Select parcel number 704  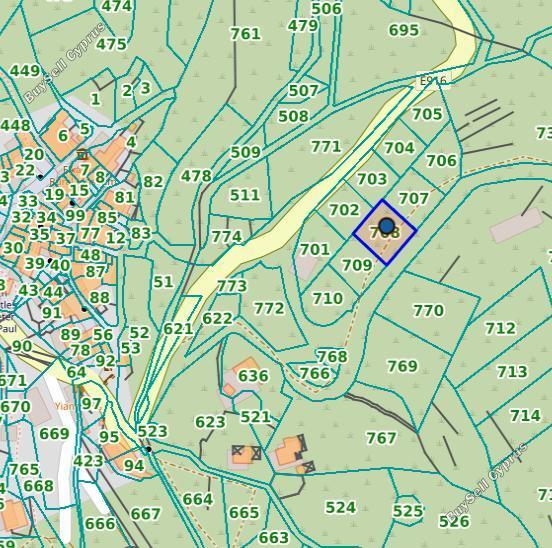399,148
